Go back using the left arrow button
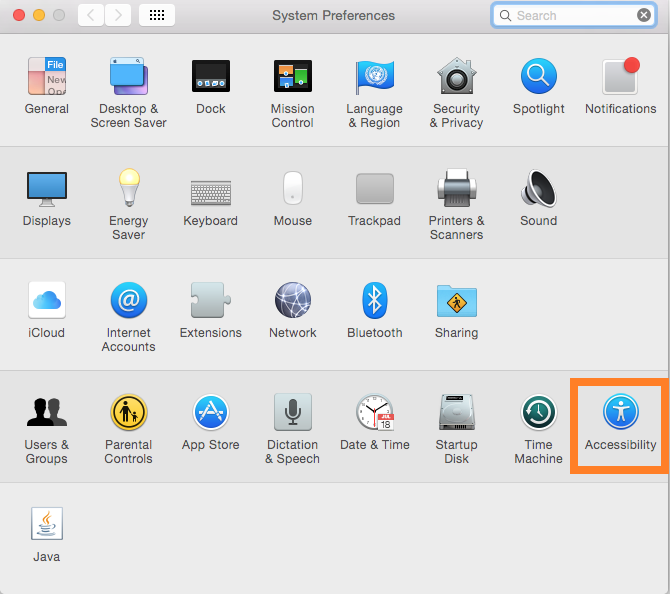Screen dimensions: 670x594 (x=91, y=15)
